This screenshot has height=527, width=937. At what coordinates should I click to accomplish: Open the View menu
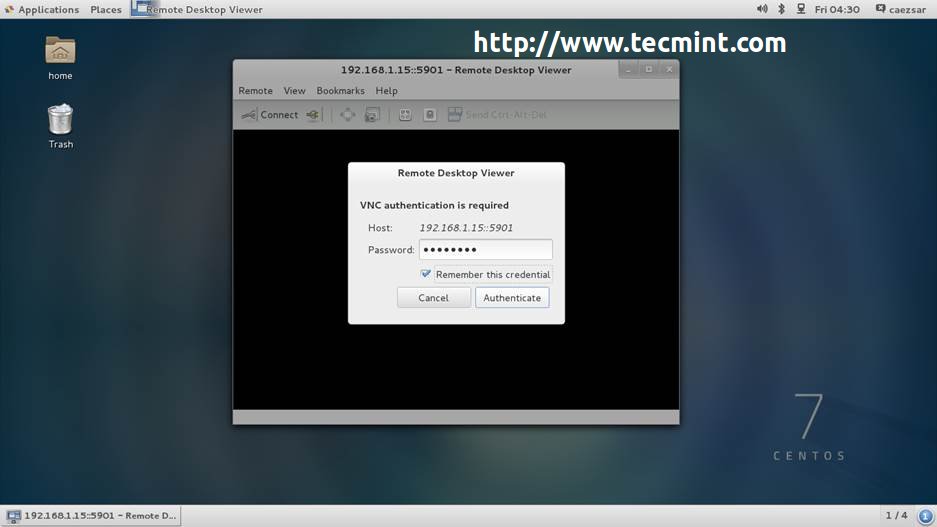point(294,91)
